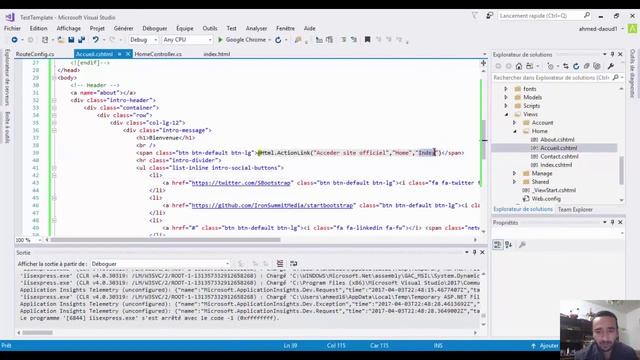Click the notifications flag icon in the title bar
Screen dimensions: 640x360
475,16
